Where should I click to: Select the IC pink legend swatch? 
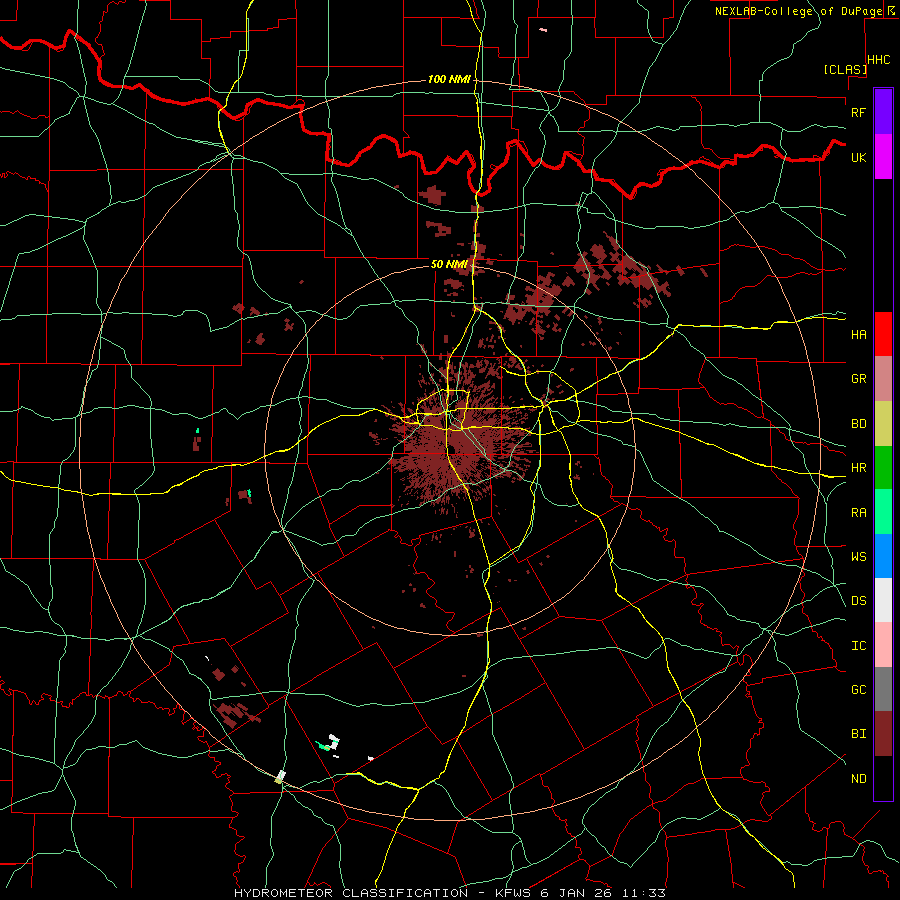pos(883,645)
